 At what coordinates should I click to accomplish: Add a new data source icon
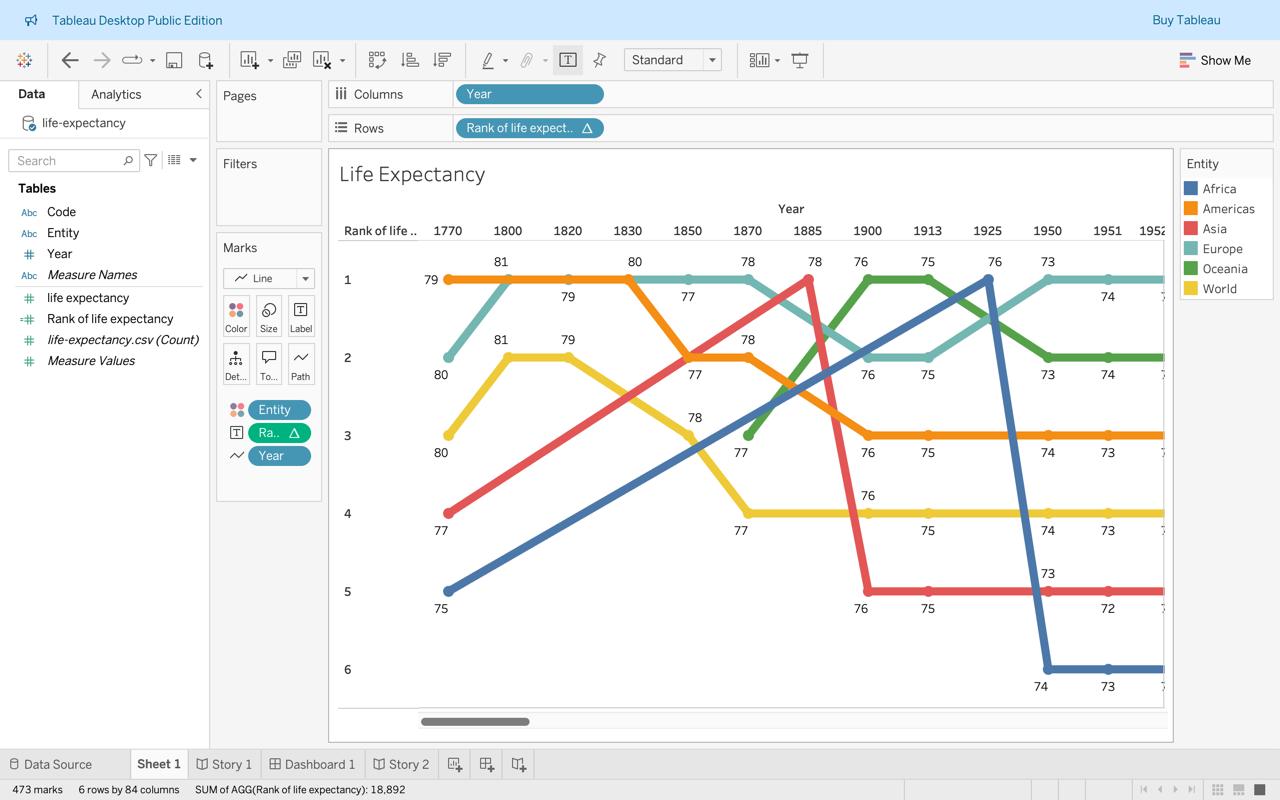coord(205,60)
